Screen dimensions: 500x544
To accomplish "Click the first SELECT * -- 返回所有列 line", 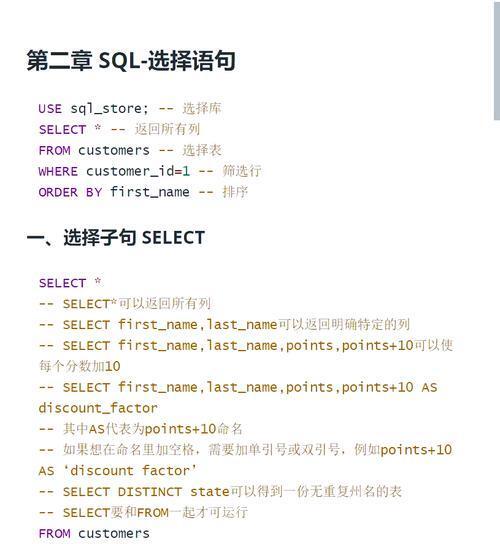I will point(119,129).
